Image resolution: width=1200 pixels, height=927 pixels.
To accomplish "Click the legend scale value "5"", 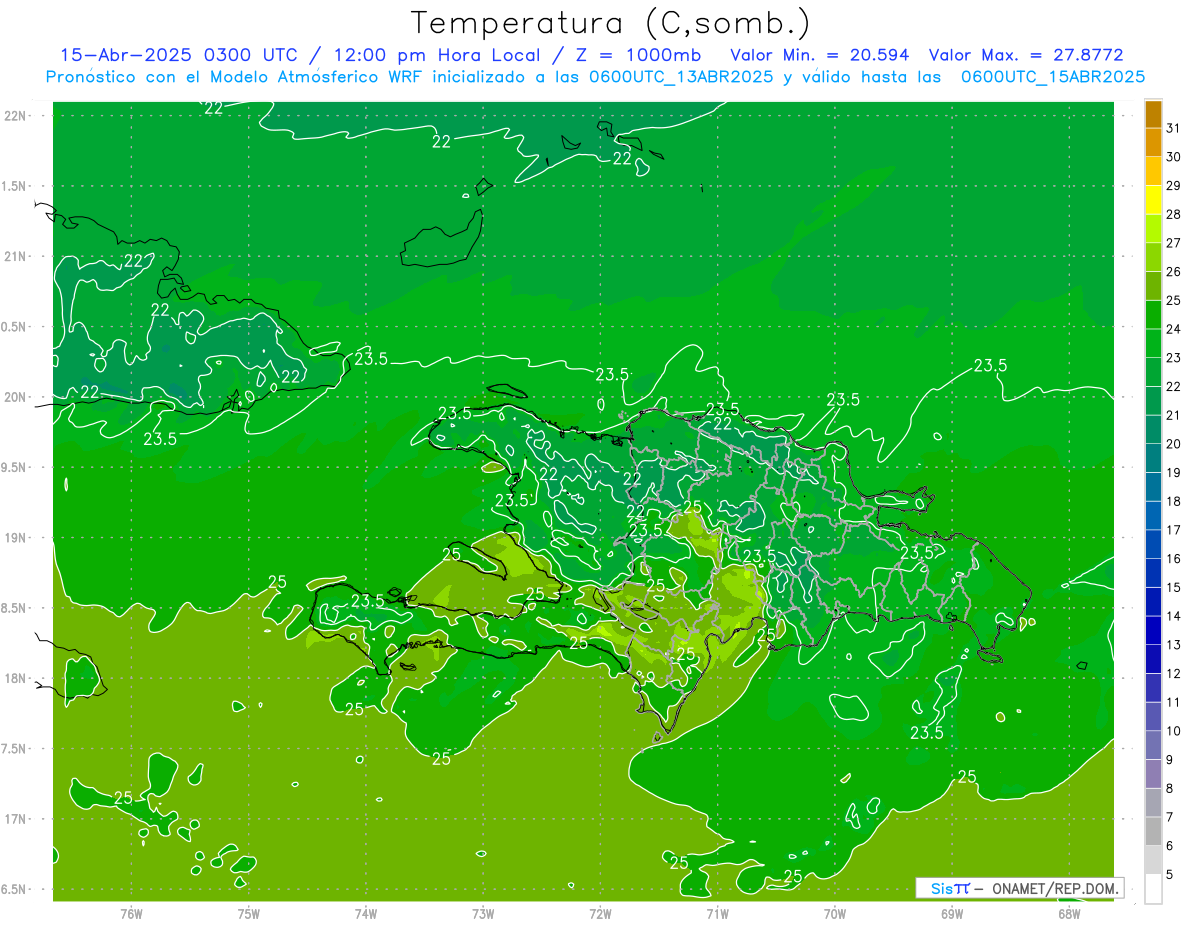I will 1170,875.
